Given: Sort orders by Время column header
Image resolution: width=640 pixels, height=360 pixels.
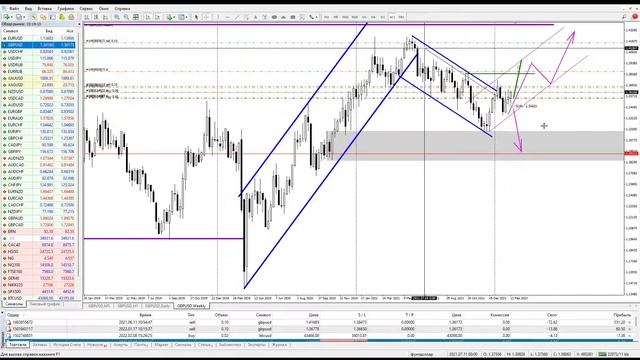Looking at the screenshot, I should pyautogui.click(x=145, y=315).
